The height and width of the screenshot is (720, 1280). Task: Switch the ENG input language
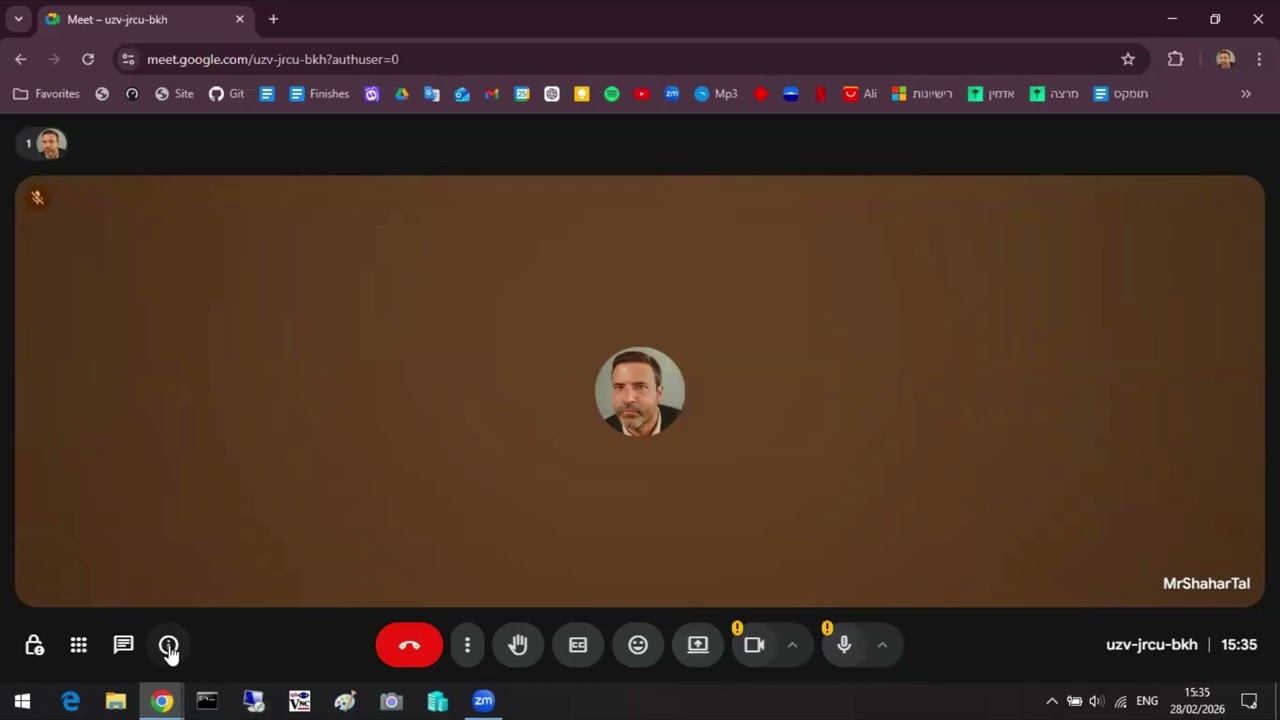tap(1147, 701)
